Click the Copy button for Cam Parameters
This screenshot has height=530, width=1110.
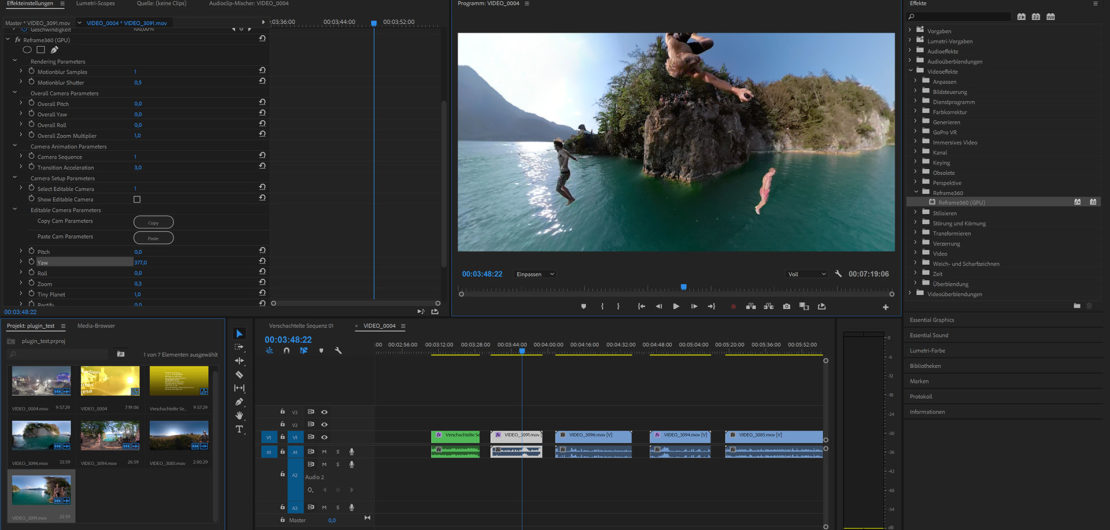[x=153, y=222]
